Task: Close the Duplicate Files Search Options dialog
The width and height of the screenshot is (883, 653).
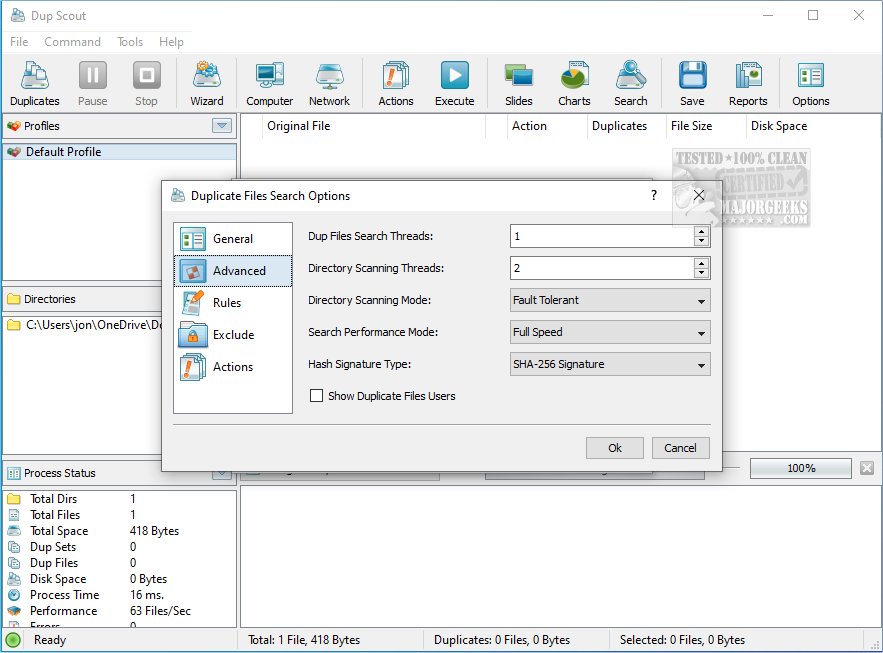Action: click(699, 195)
